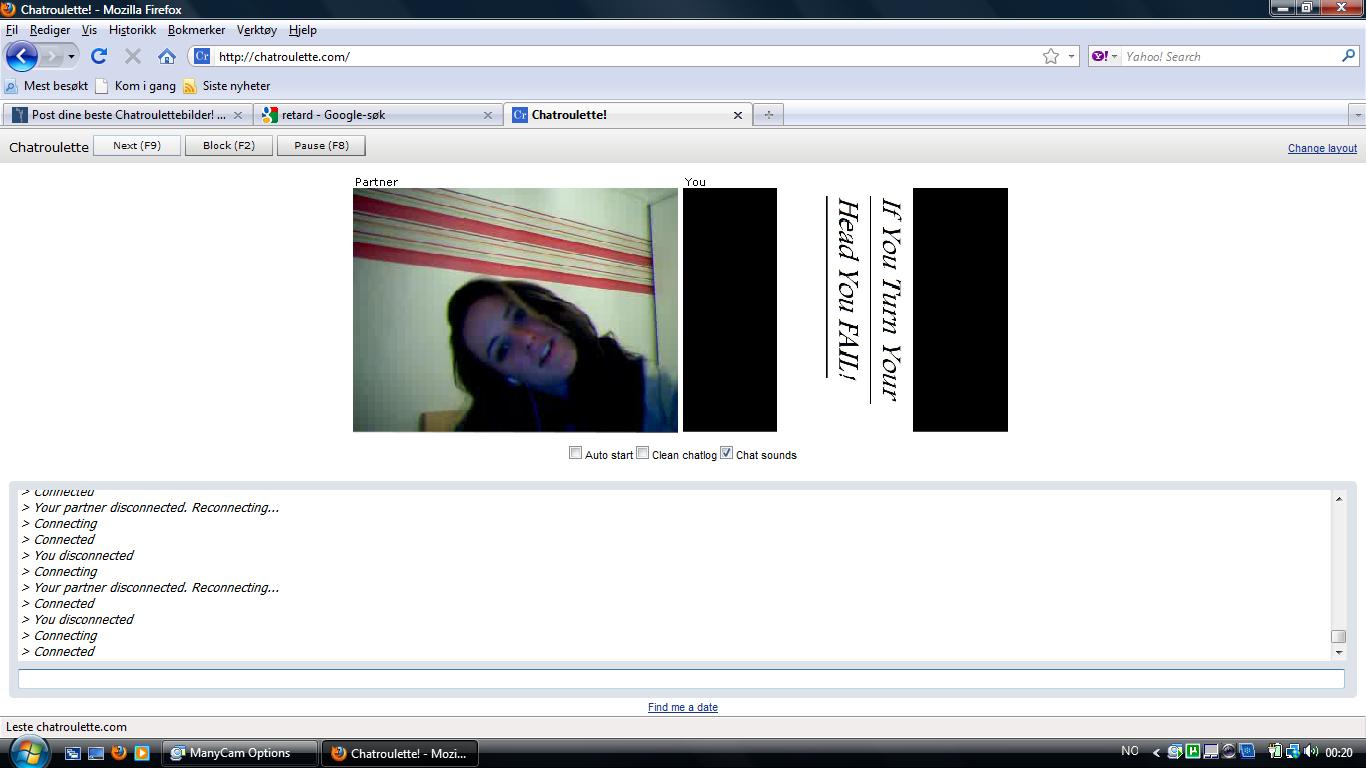Open the Historikk menu
The image size is (1366, 768).
tap(132, 30)
